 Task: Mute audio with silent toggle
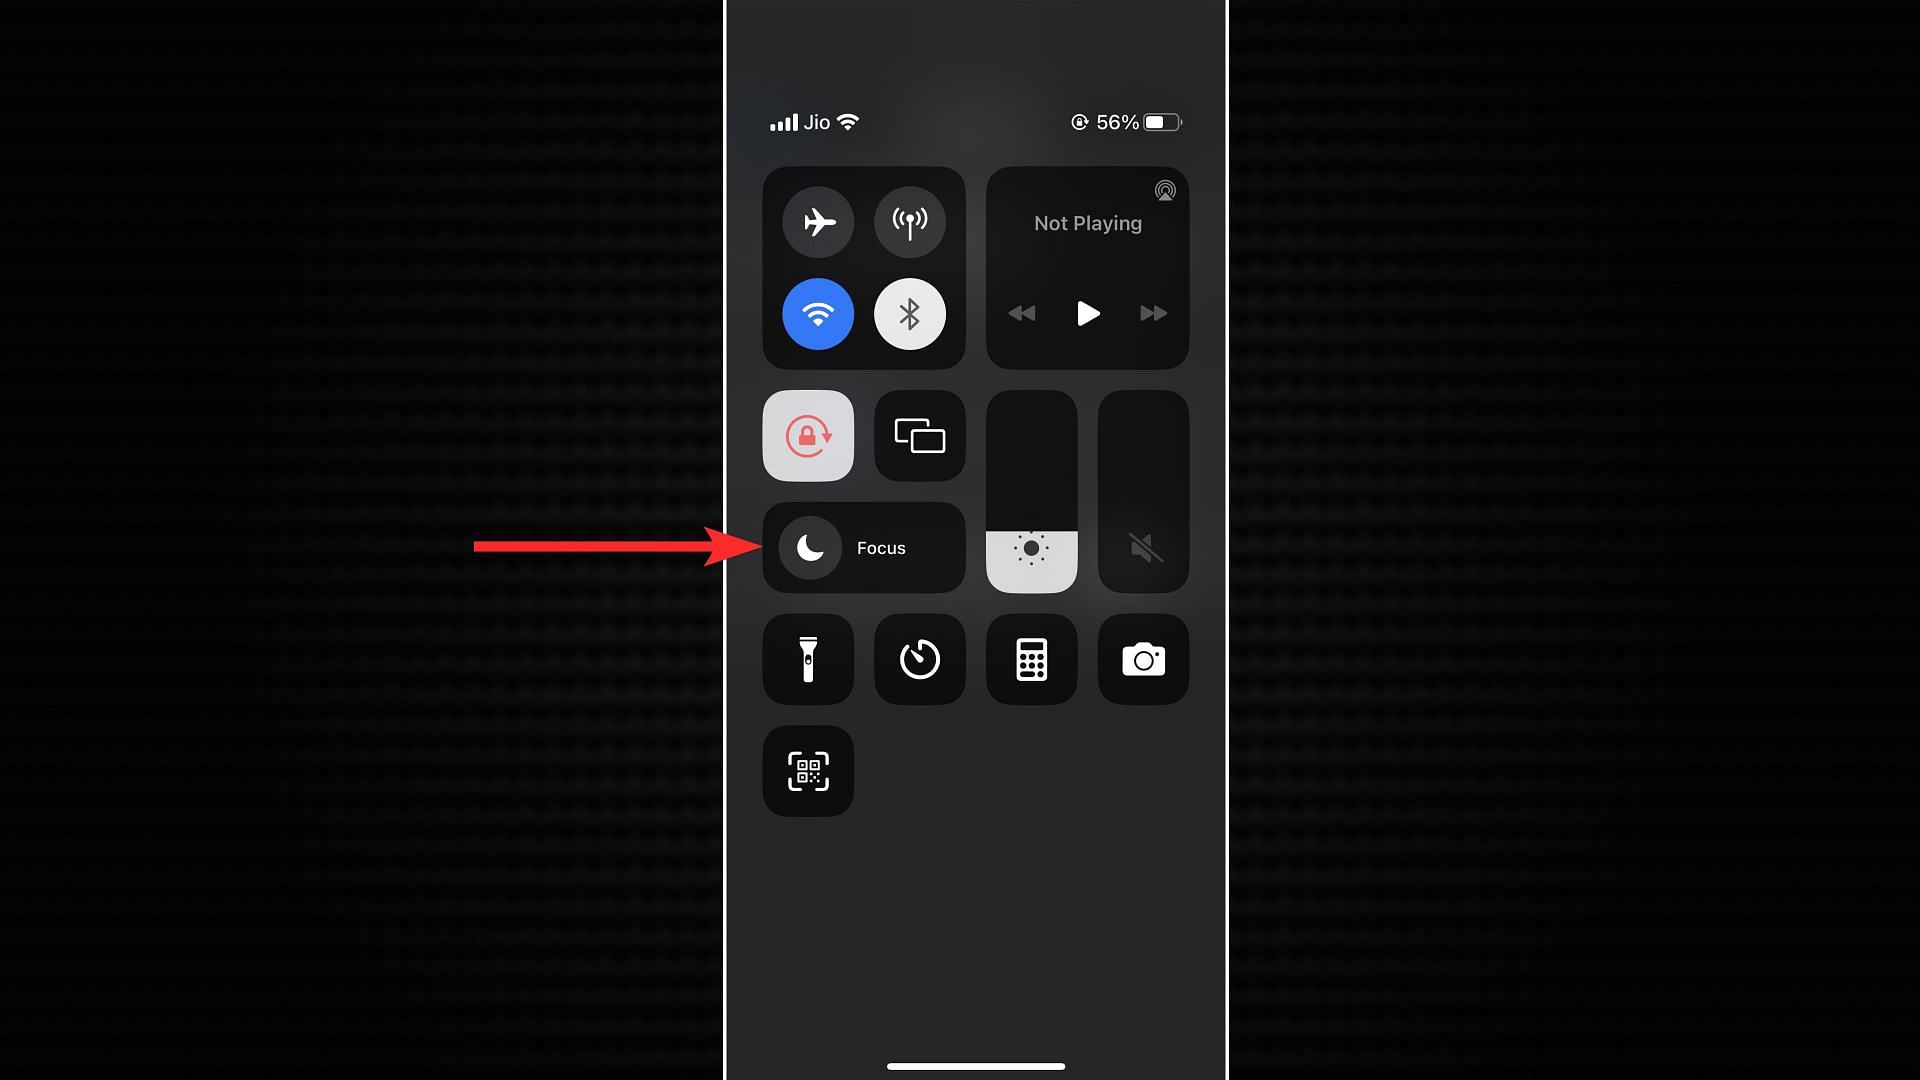tap(1141, 547)
